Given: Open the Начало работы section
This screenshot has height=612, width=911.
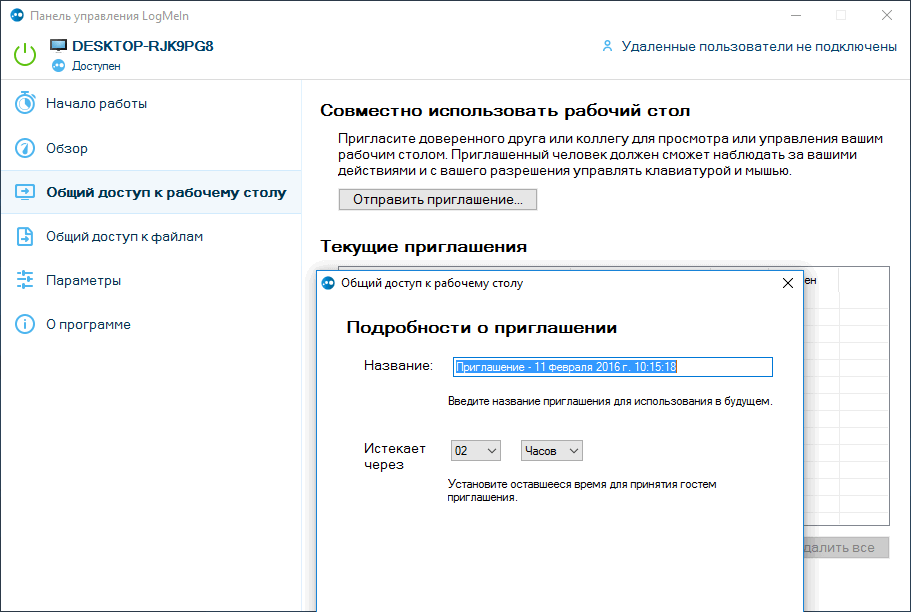Looking at the screenshot, I should tap(151, 103).
